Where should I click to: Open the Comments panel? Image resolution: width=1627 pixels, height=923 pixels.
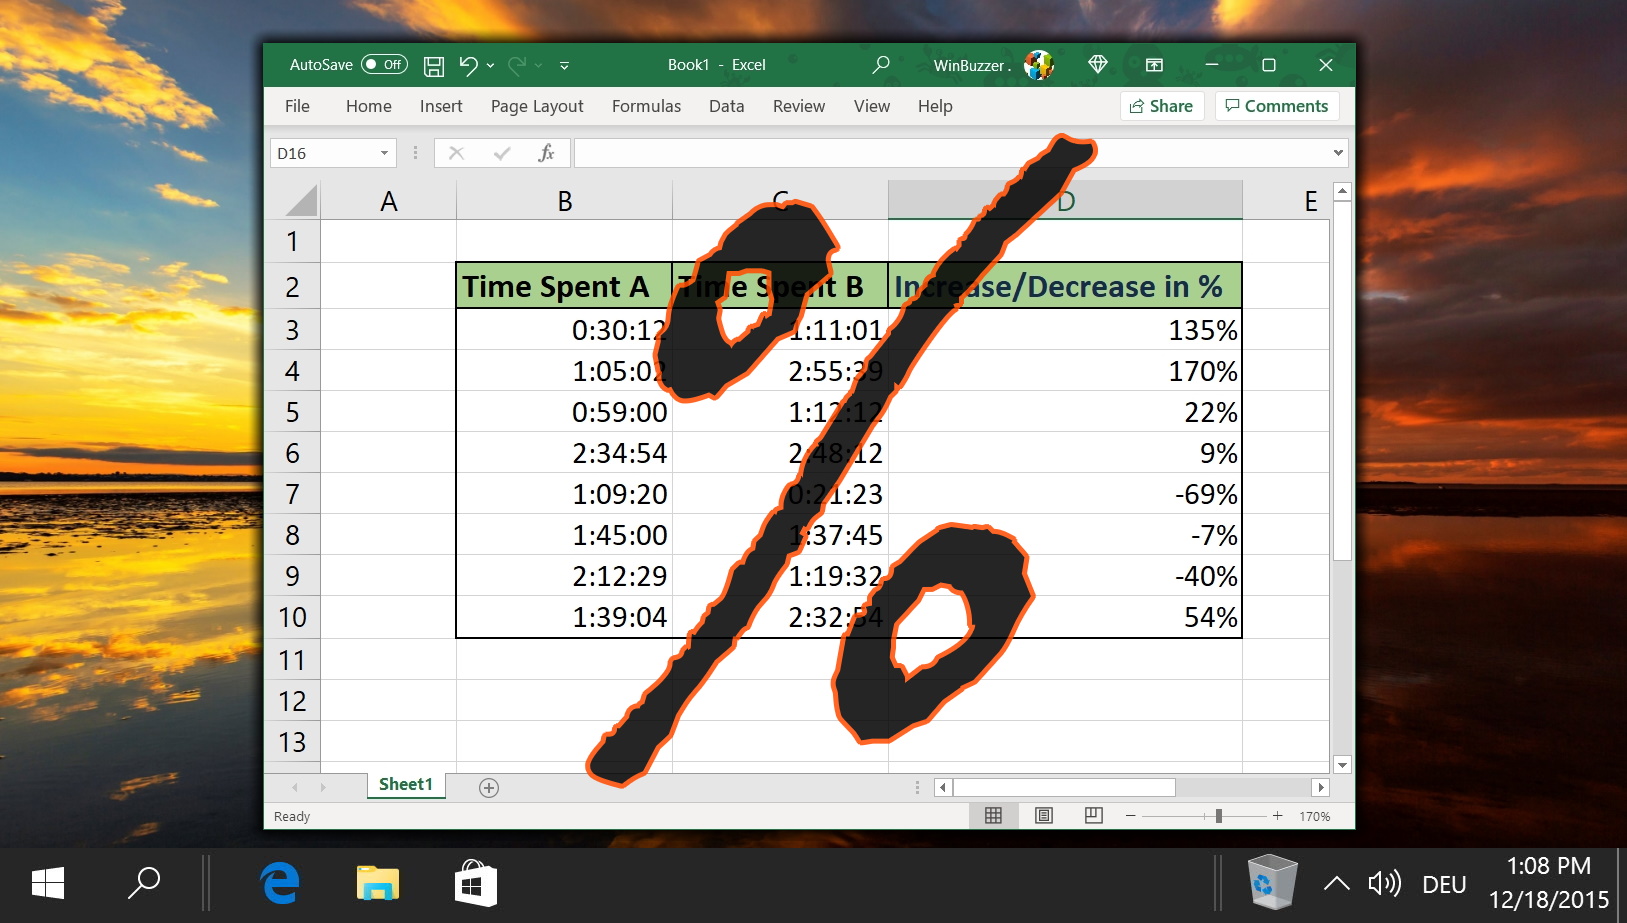(1277, 105)
